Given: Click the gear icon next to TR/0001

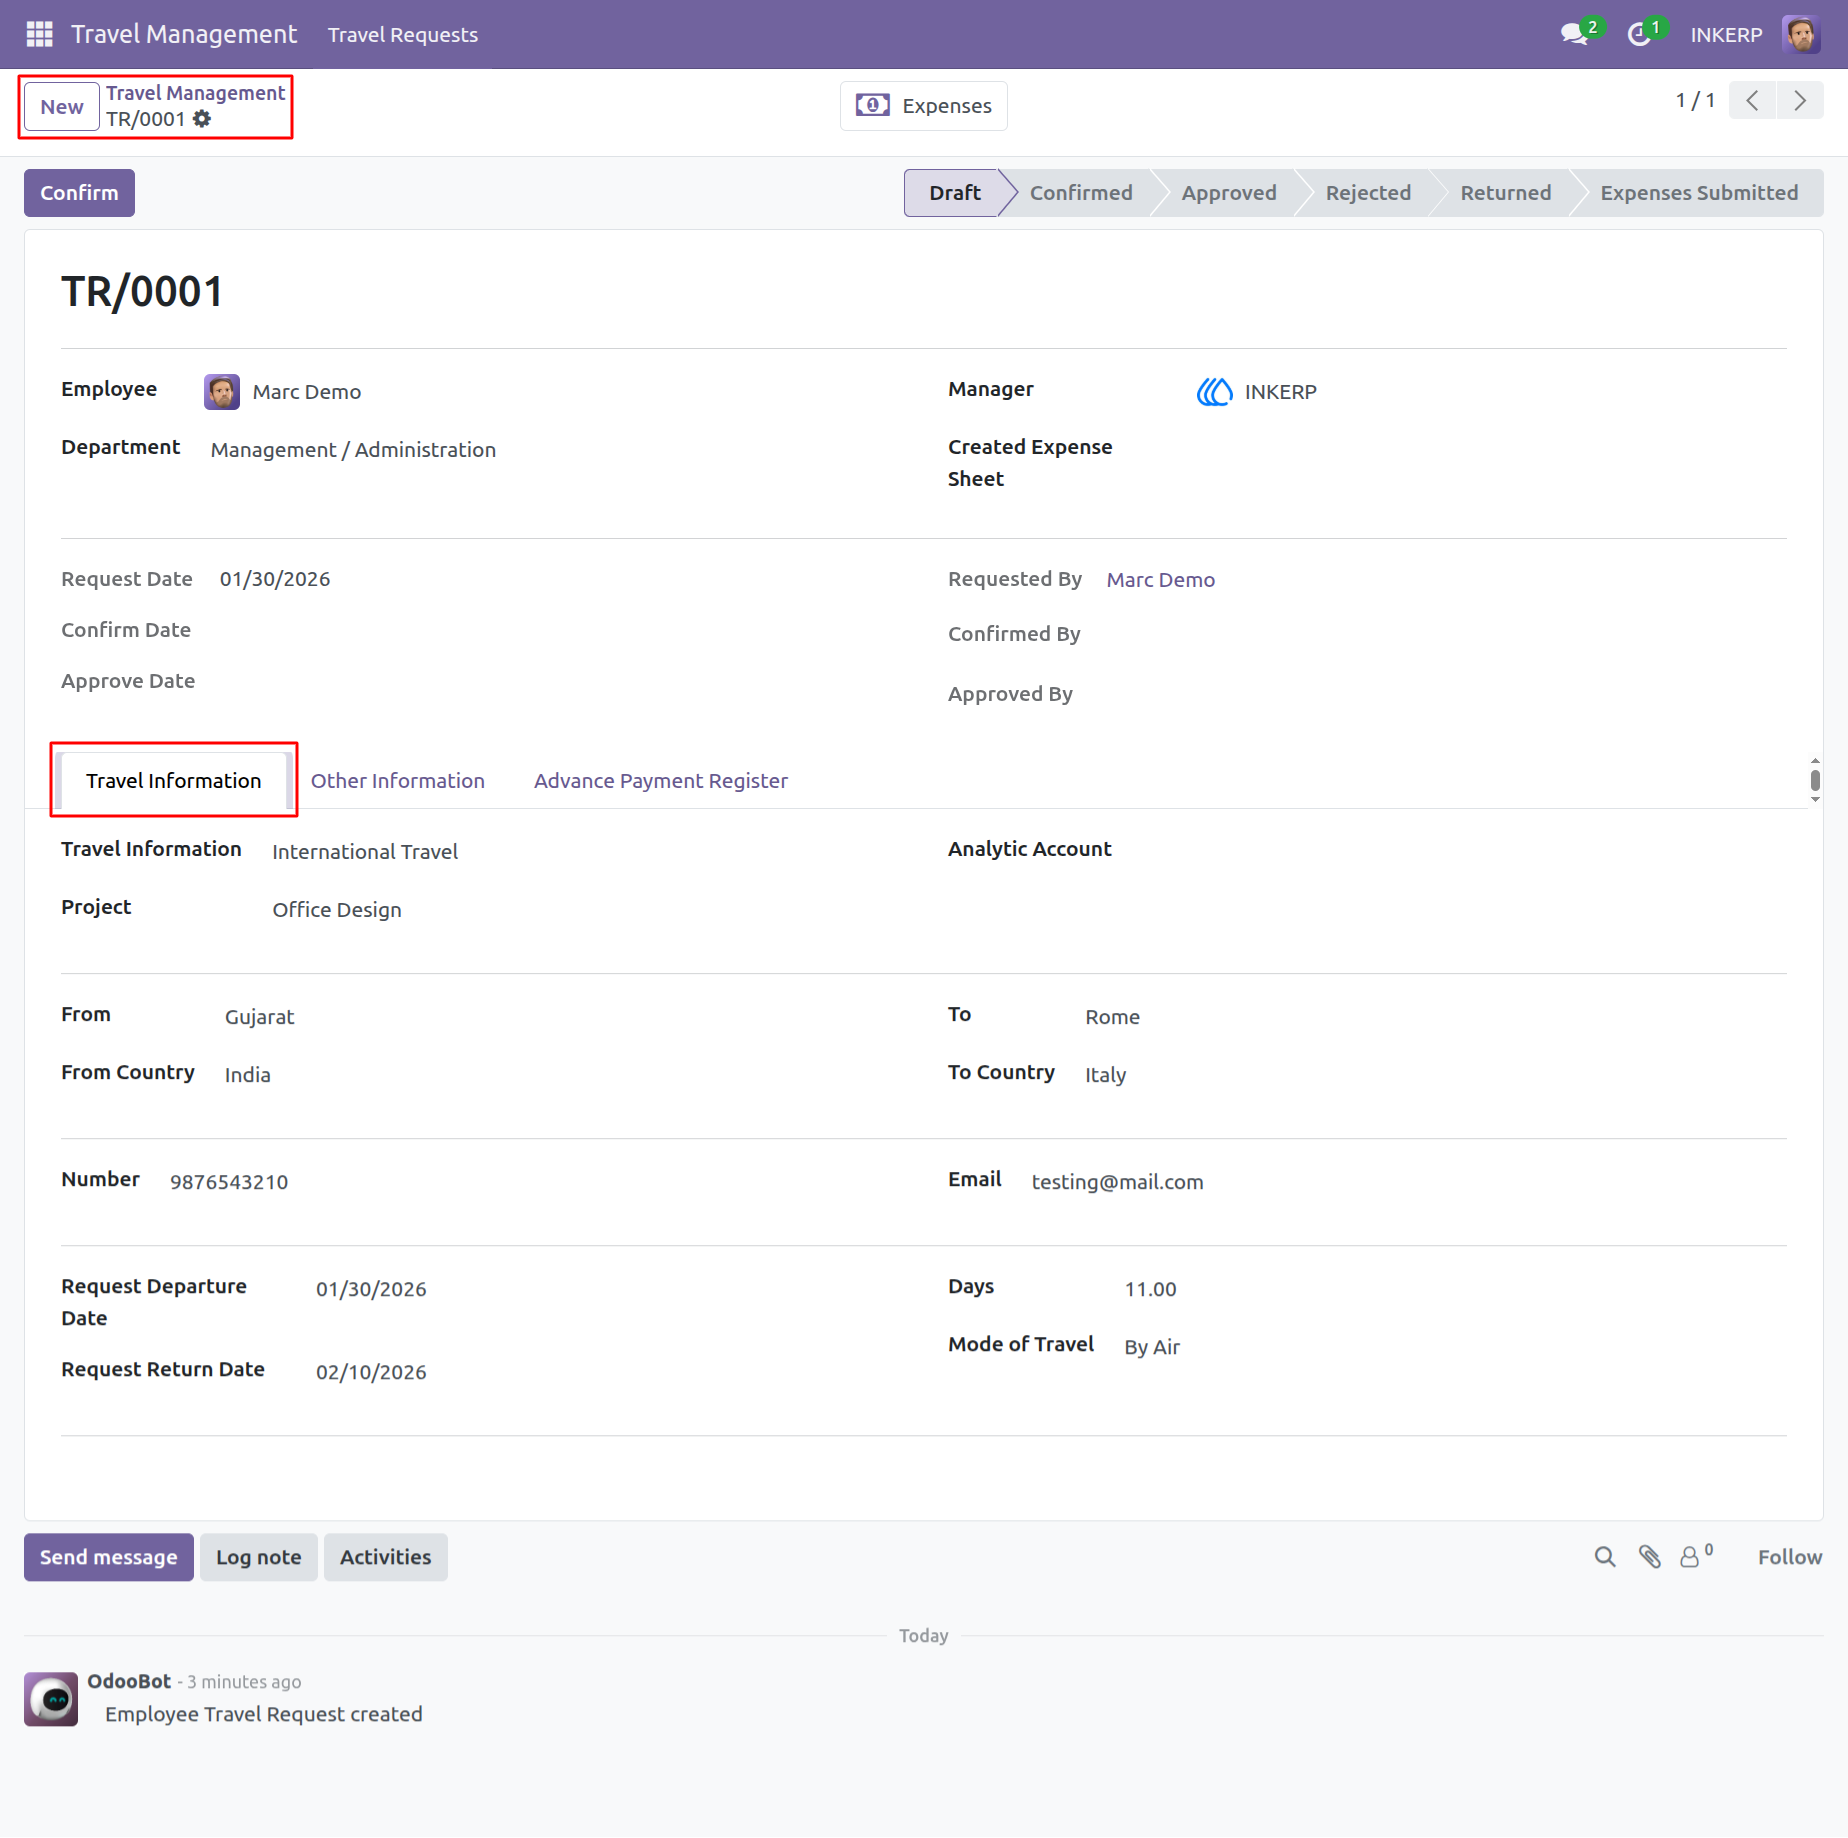Looking at the screenshot, I should pyautogui.click(x=202, y=119).
